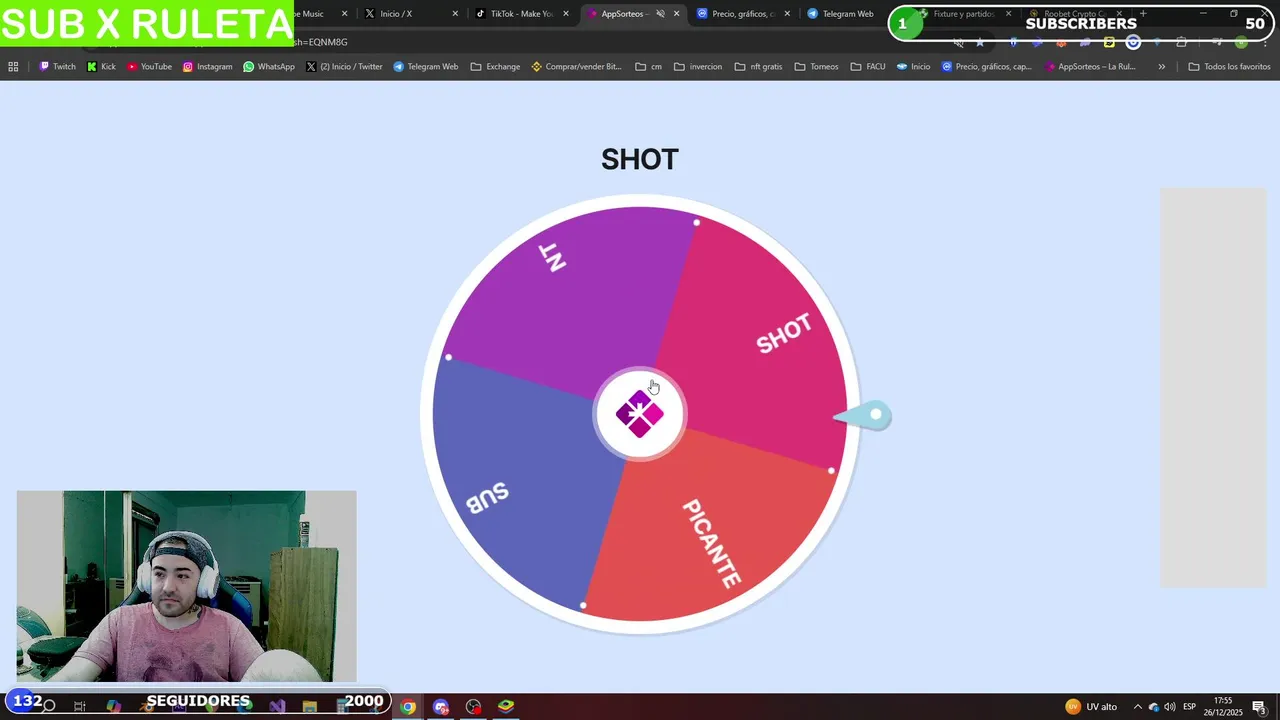Open the network icon in the tray

(1154, 707)
